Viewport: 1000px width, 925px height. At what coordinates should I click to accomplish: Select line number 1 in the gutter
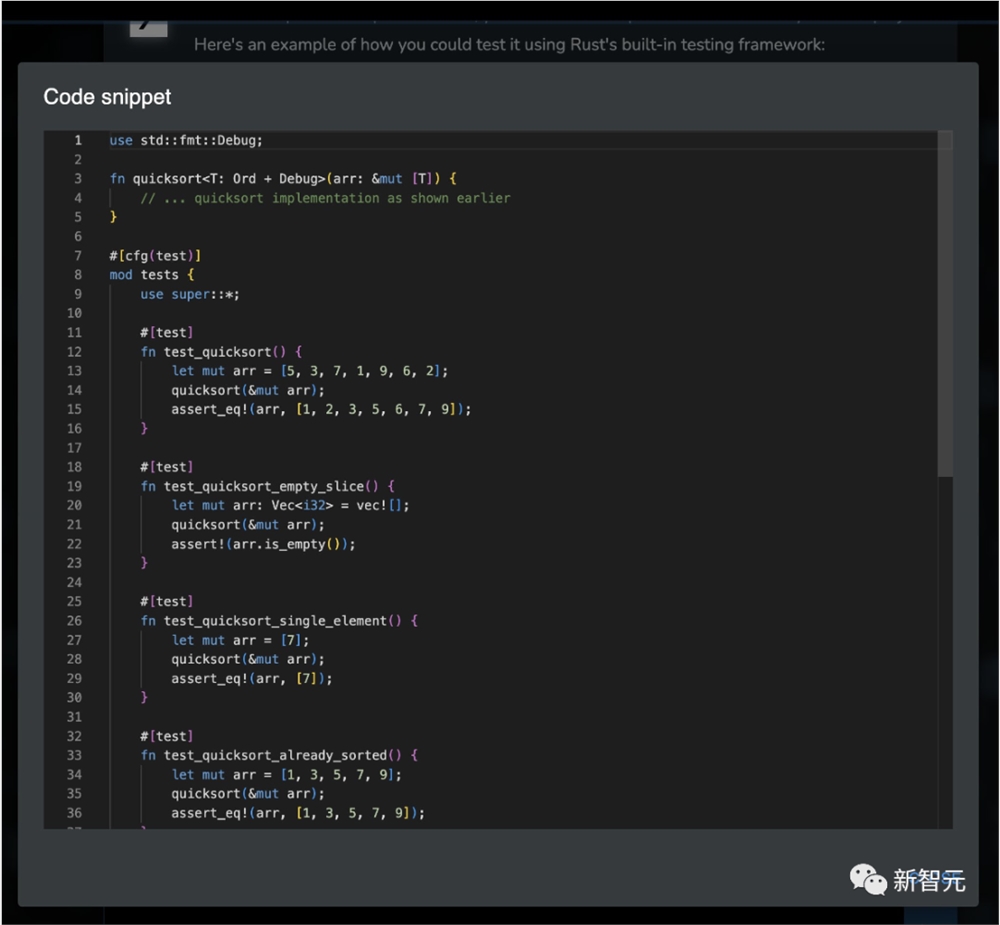[x=77, y=140]
